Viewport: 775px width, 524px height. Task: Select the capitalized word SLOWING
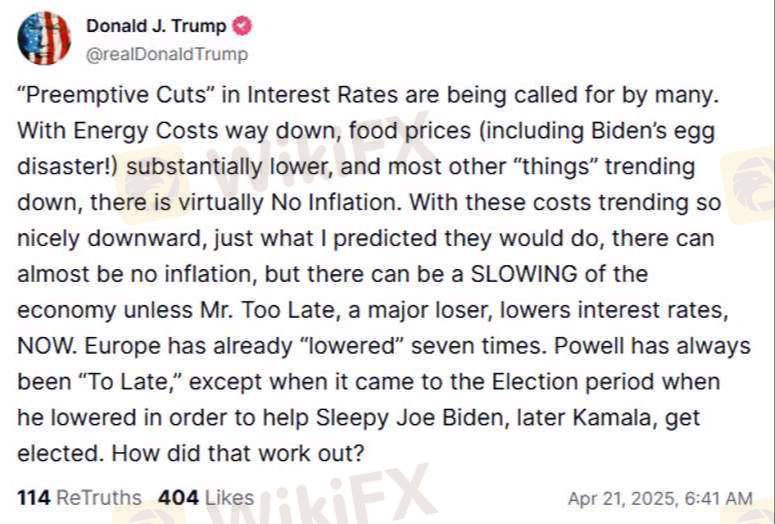click(524, 274)
